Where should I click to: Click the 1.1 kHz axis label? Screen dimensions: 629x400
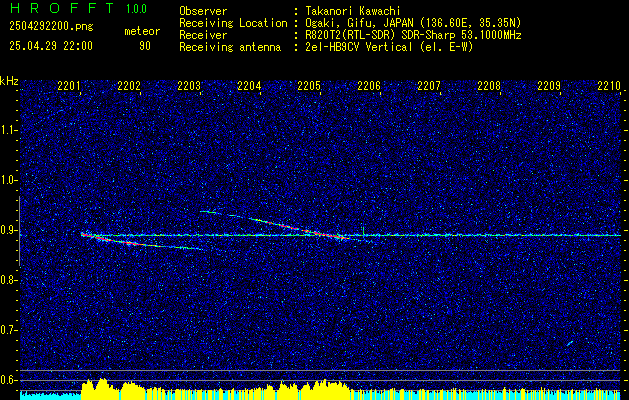(8, 130)
